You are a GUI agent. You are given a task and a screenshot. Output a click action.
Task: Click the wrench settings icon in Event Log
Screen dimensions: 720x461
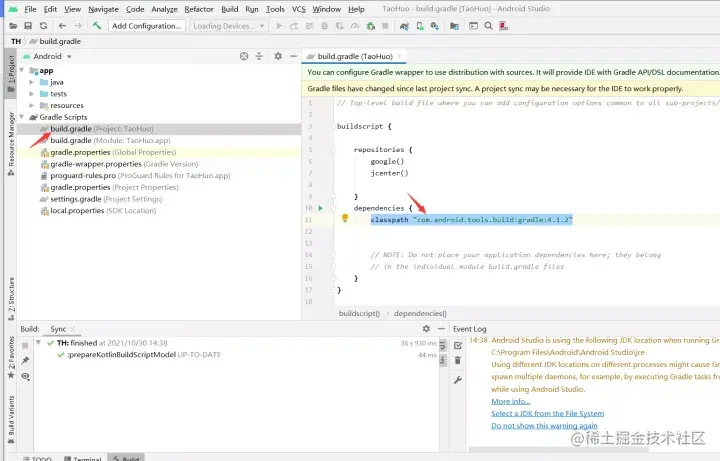(458, 380)
